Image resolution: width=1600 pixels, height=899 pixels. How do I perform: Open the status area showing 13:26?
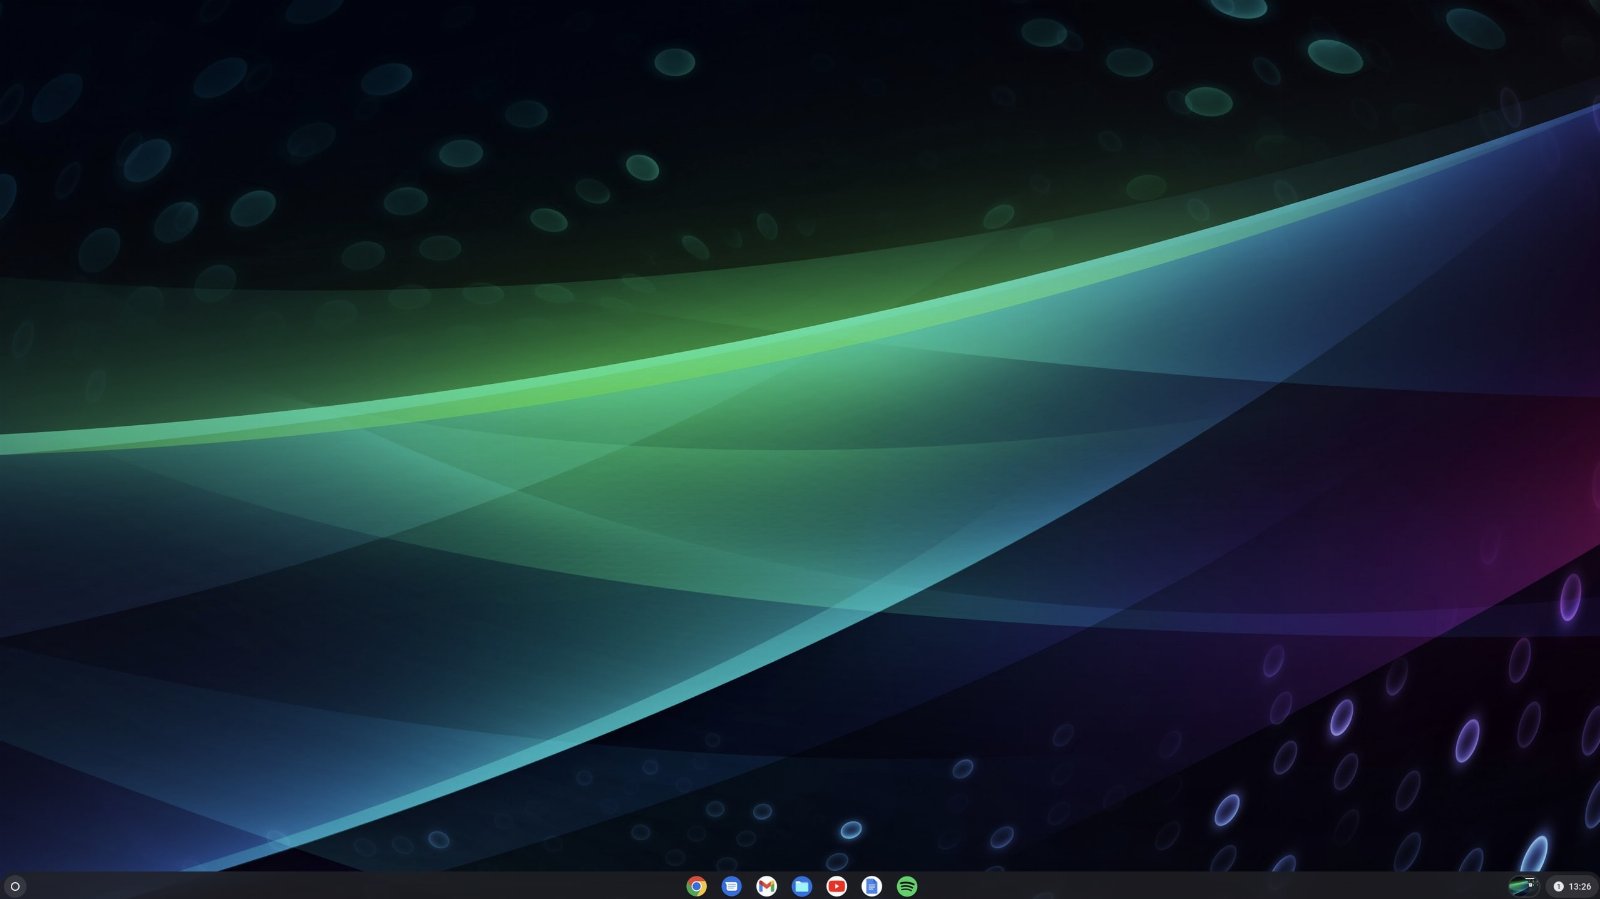click(x=1572, y=886)
